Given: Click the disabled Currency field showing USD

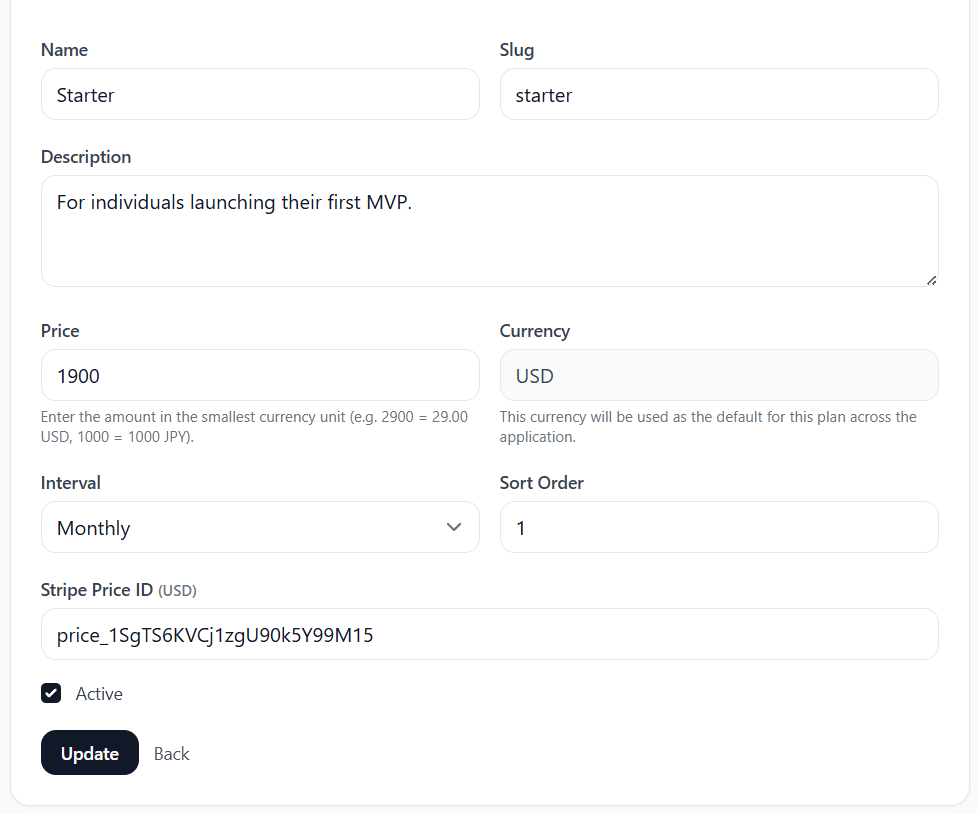Looking at the screenshot, I should (719, 375).
